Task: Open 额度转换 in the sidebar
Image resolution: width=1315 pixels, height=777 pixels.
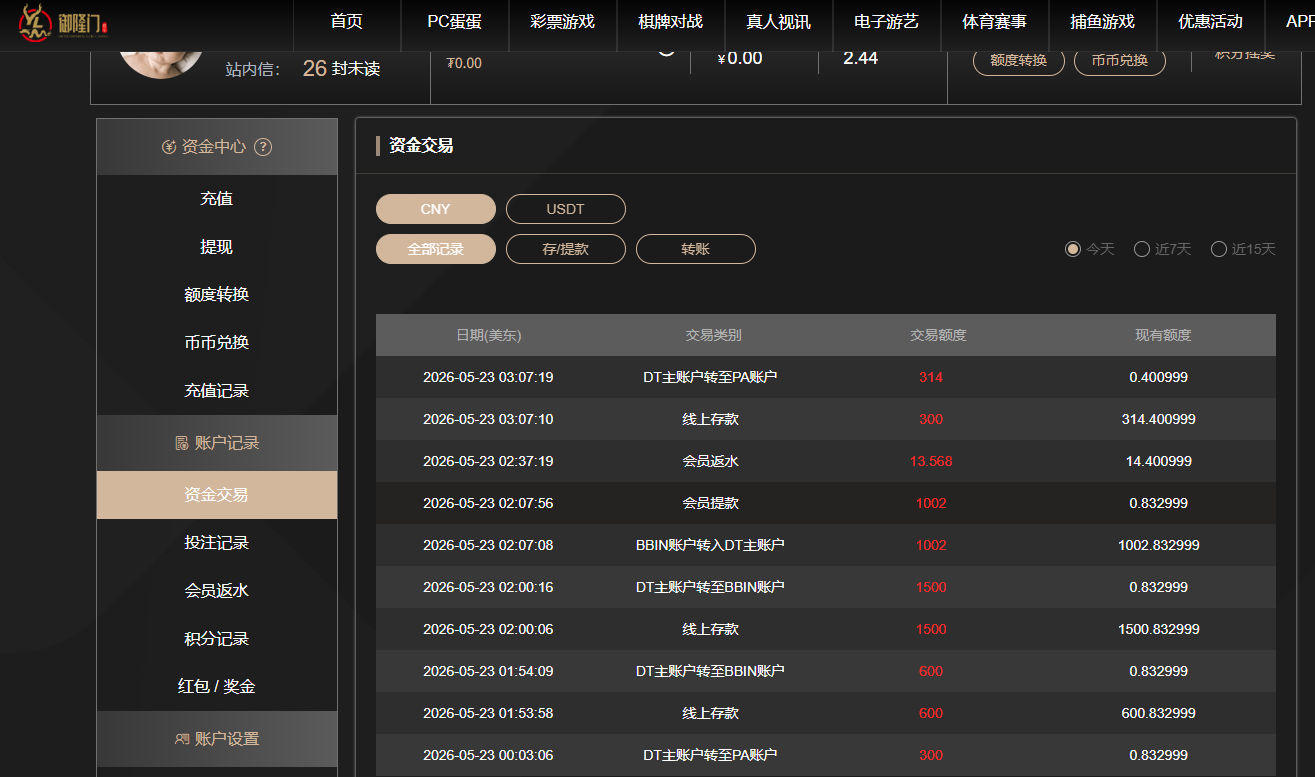Action: (x=217, y=295)
